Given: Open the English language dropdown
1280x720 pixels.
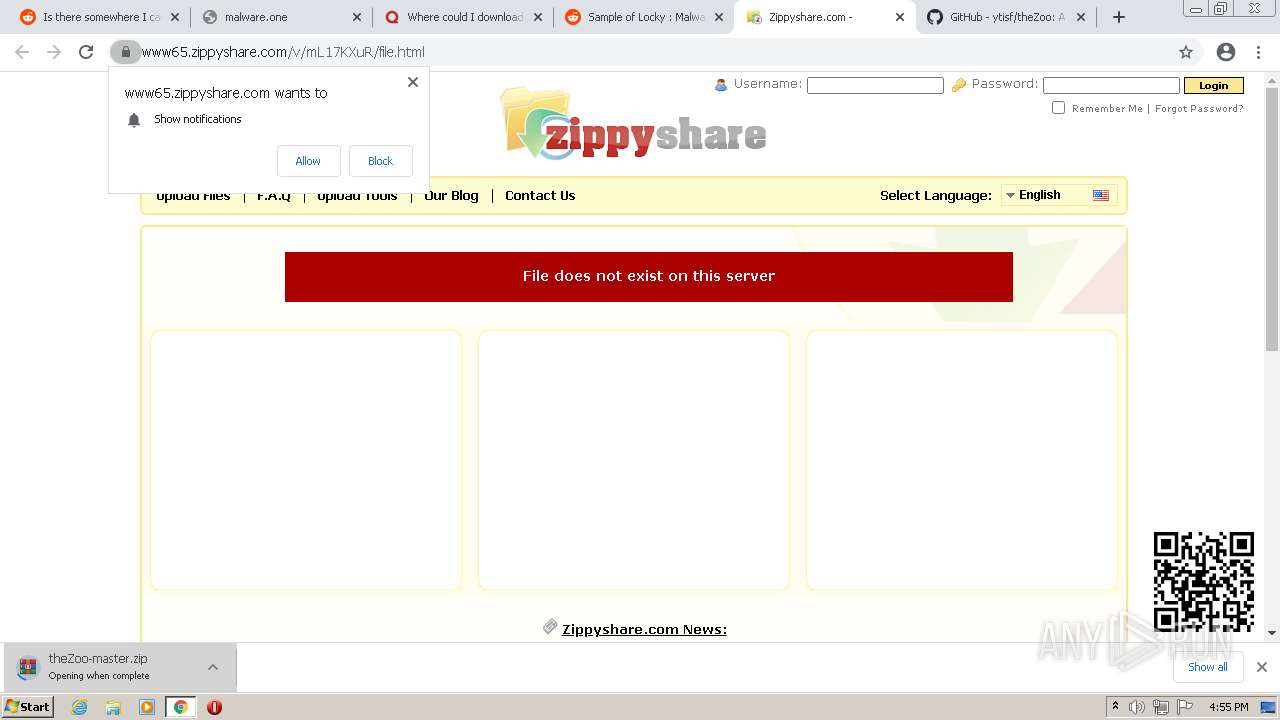Looking at the screenshot, I should [1060, 195].
